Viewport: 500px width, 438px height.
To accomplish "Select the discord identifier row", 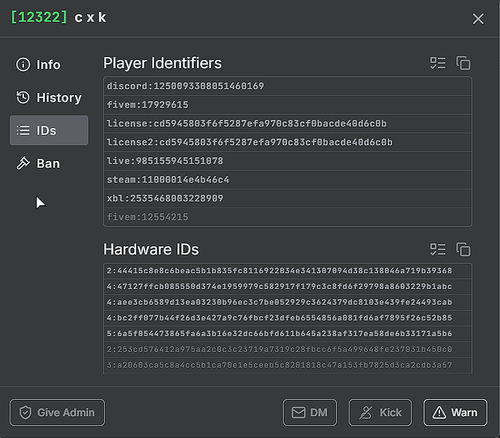I will click(x=287, y=86).
